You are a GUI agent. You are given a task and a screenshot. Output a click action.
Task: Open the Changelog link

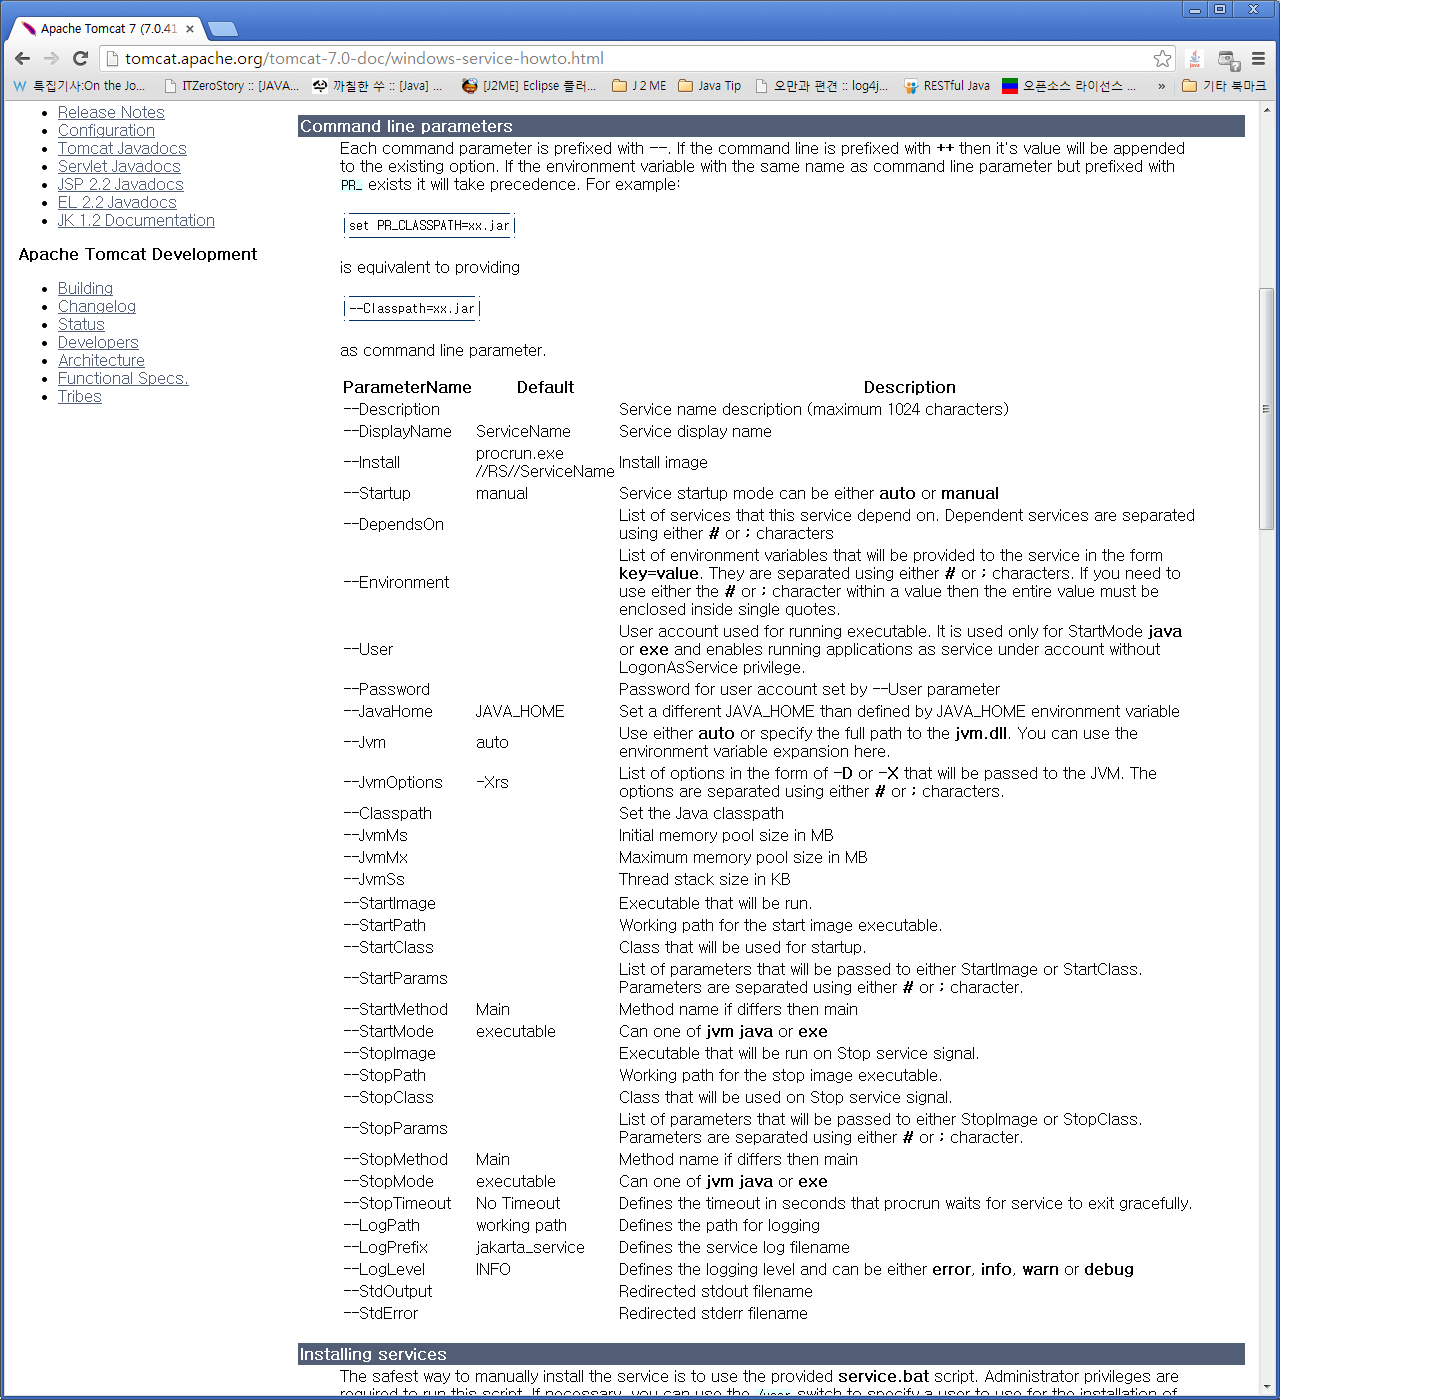point(97,306)
